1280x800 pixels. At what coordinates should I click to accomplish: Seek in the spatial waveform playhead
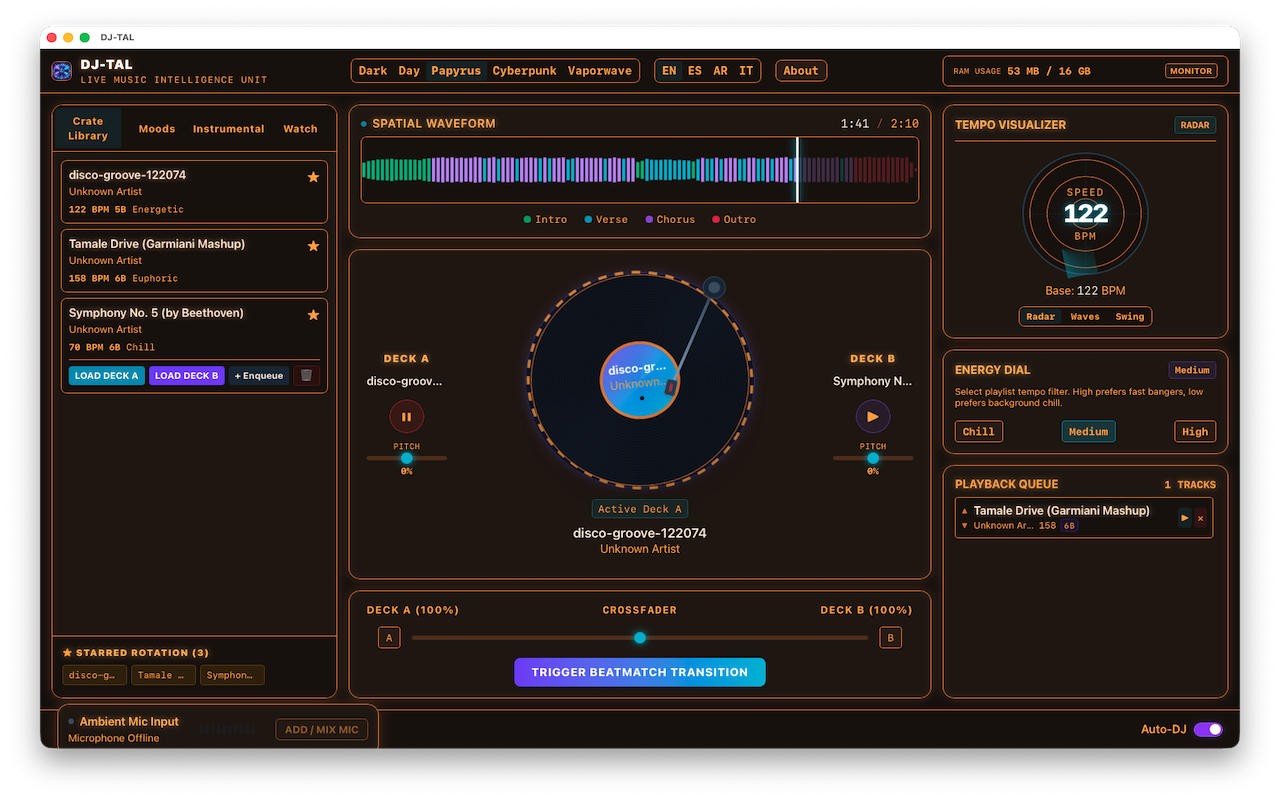pyautogui.click(x=797, y=170)
